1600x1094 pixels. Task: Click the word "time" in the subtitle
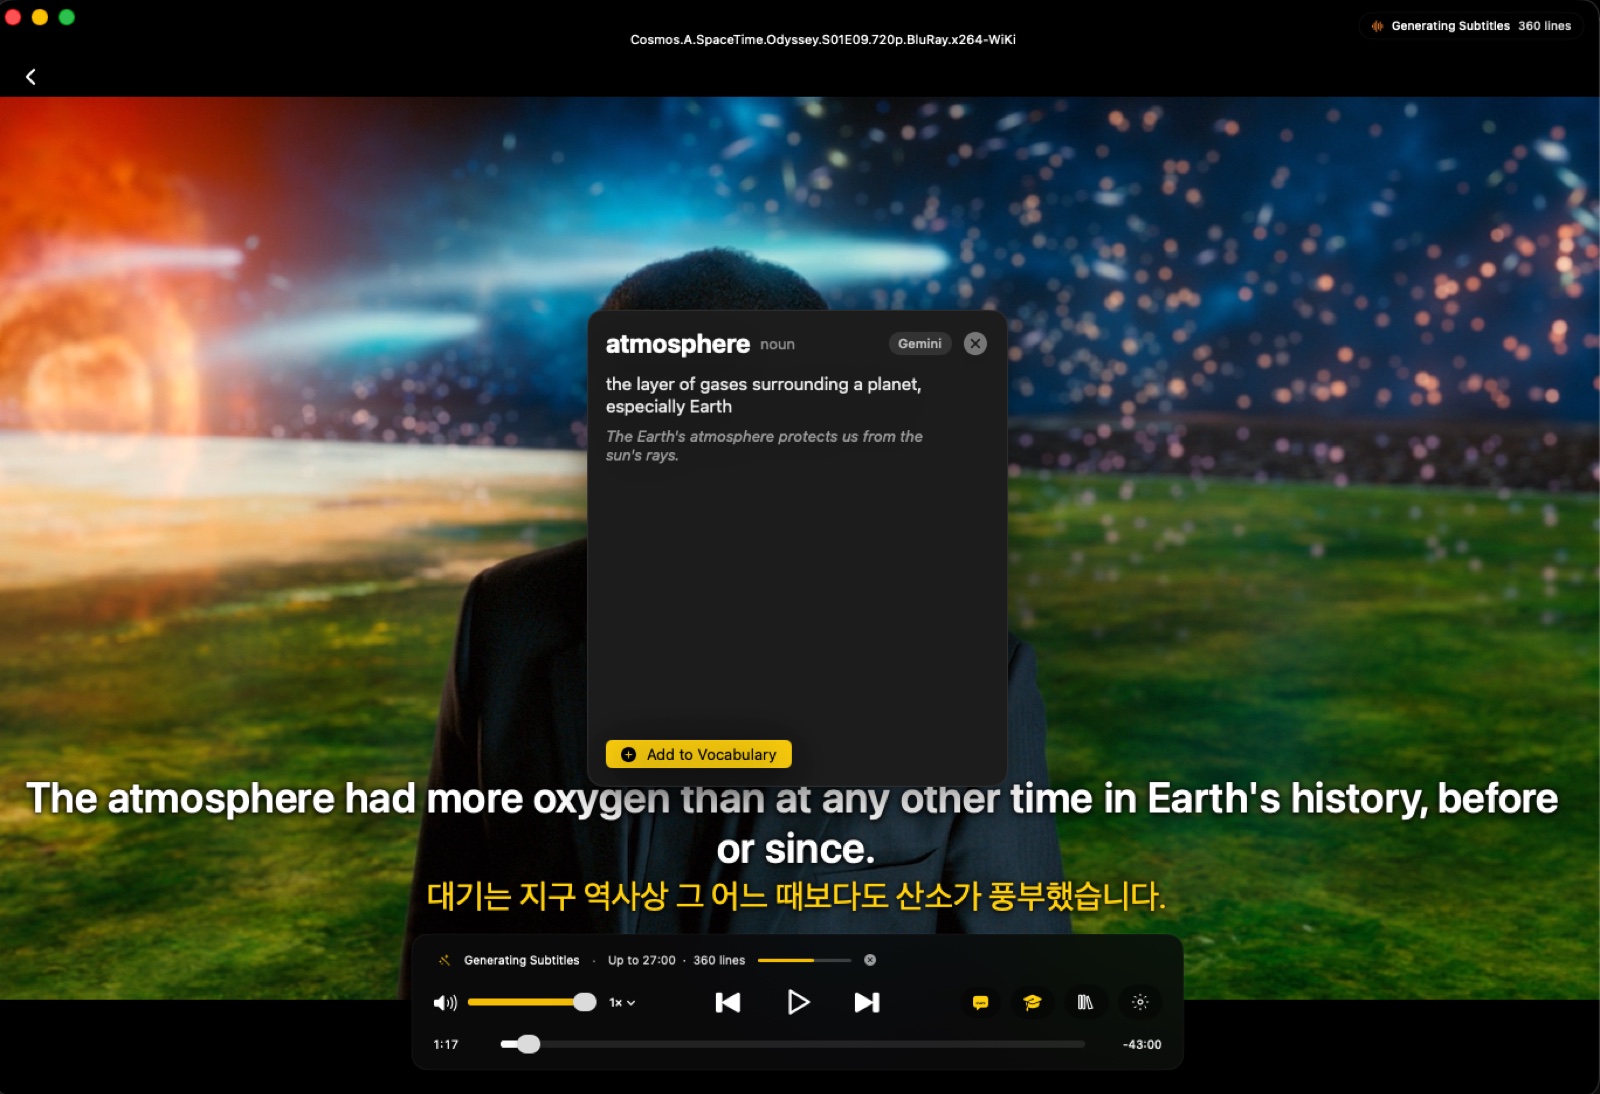point(1051,799)
